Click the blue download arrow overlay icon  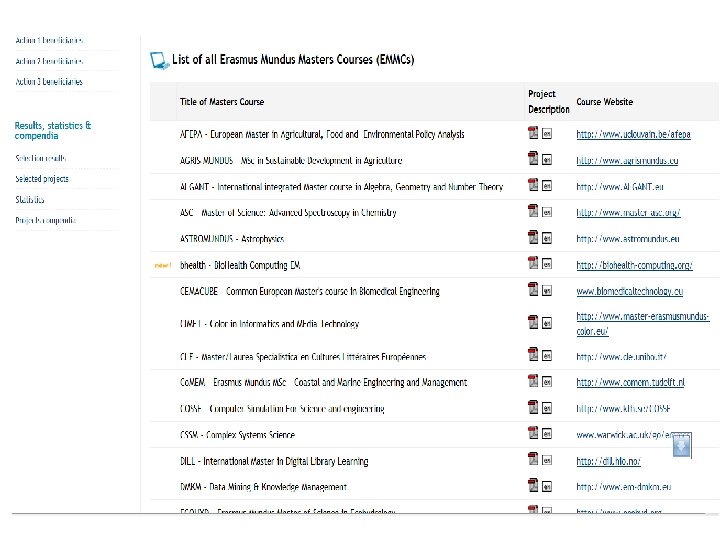(x=681, y=447)
